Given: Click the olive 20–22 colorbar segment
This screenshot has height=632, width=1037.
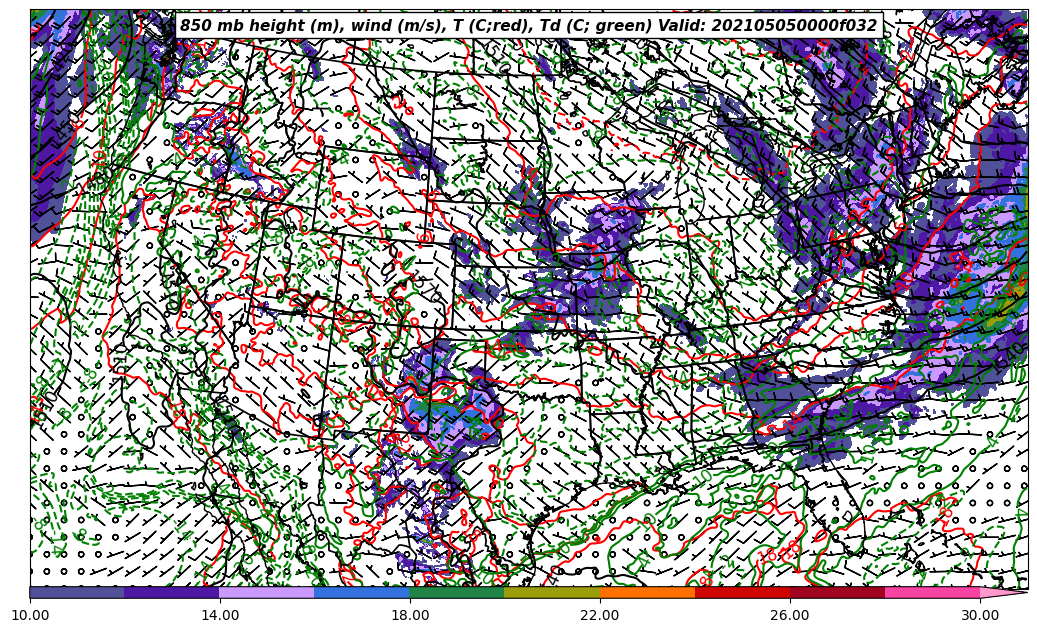Looking at the screenshot, I should tap(552, 592).
